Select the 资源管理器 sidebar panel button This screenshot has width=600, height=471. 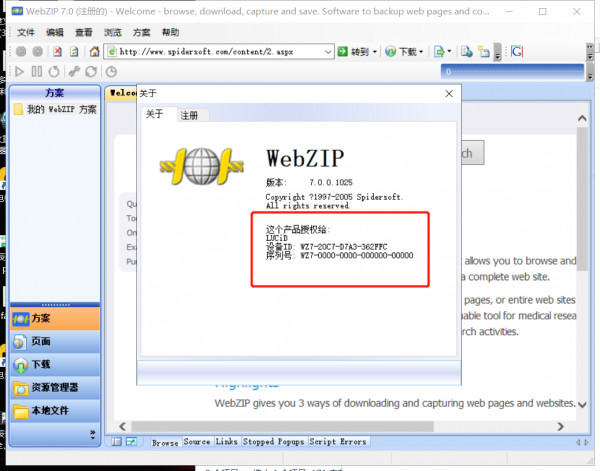point(55,388)
